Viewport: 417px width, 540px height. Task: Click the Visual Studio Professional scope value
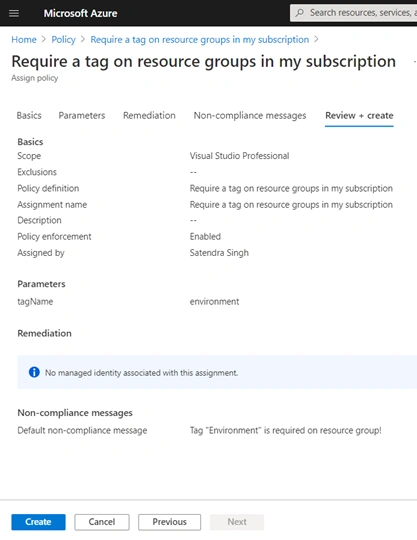239,156
